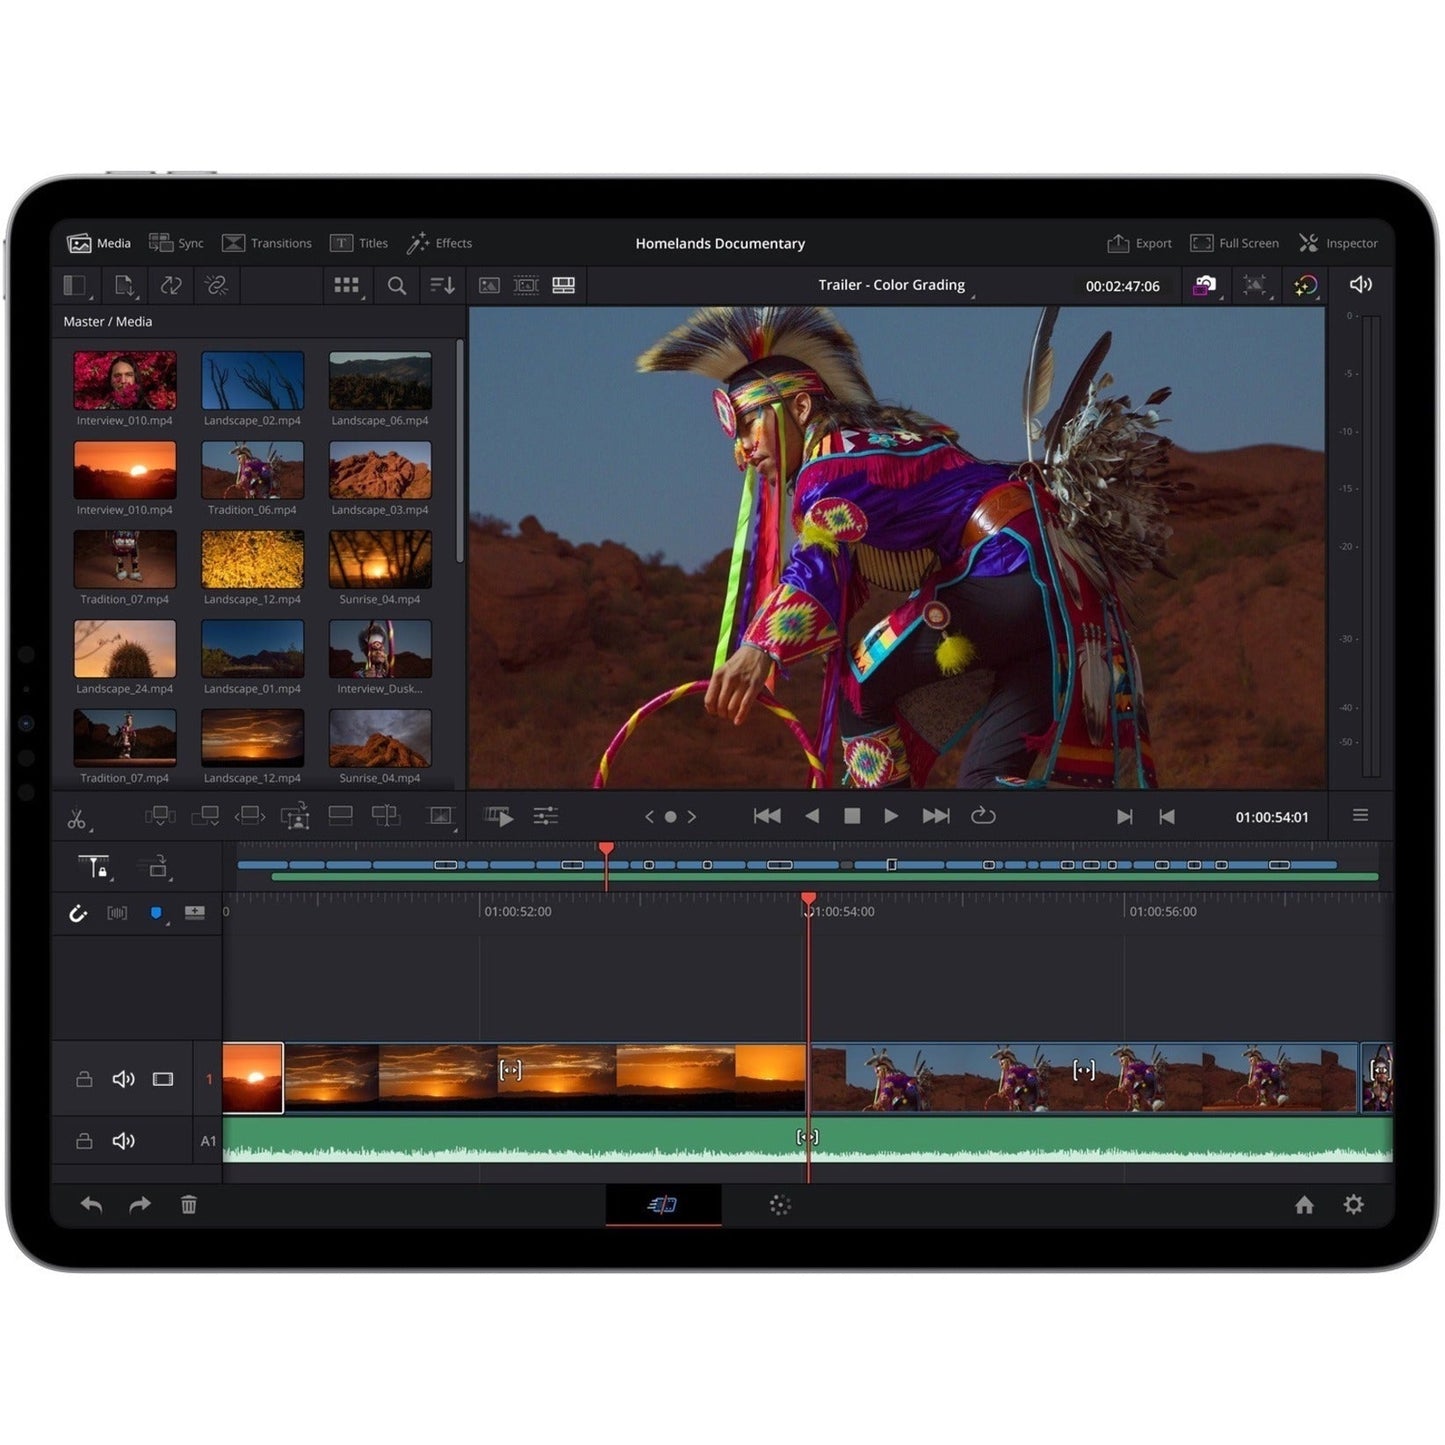This screenshot has width=1445, height=1445.
Task: Open the search in the media pool
Action: [x=396, y=287]
